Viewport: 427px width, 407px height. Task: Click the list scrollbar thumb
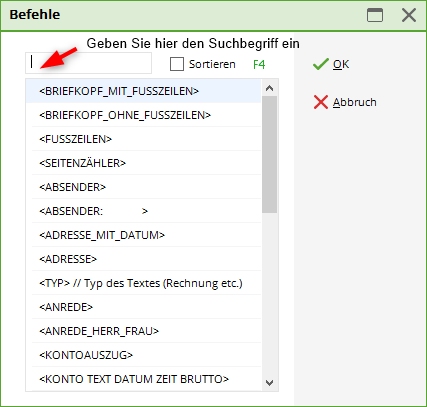[x=269, y=154]
